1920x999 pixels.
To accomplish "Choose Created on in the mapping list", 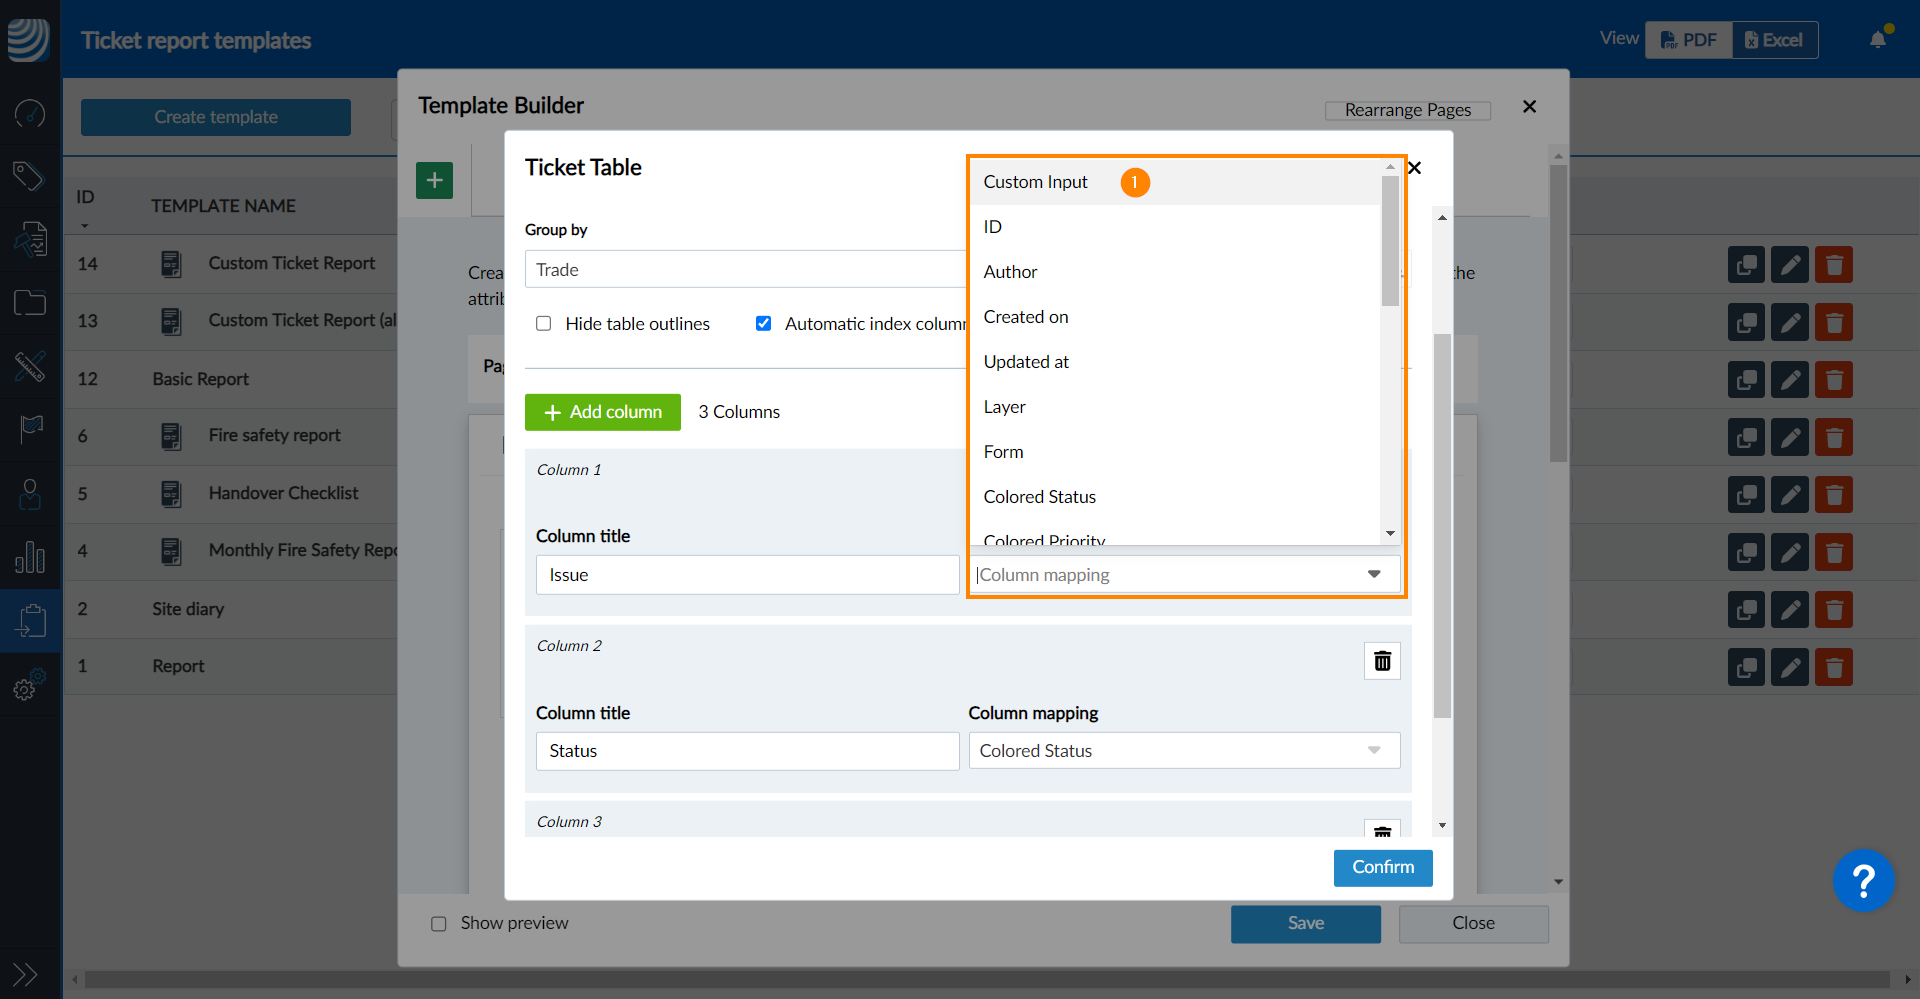I will point(1026,317).
